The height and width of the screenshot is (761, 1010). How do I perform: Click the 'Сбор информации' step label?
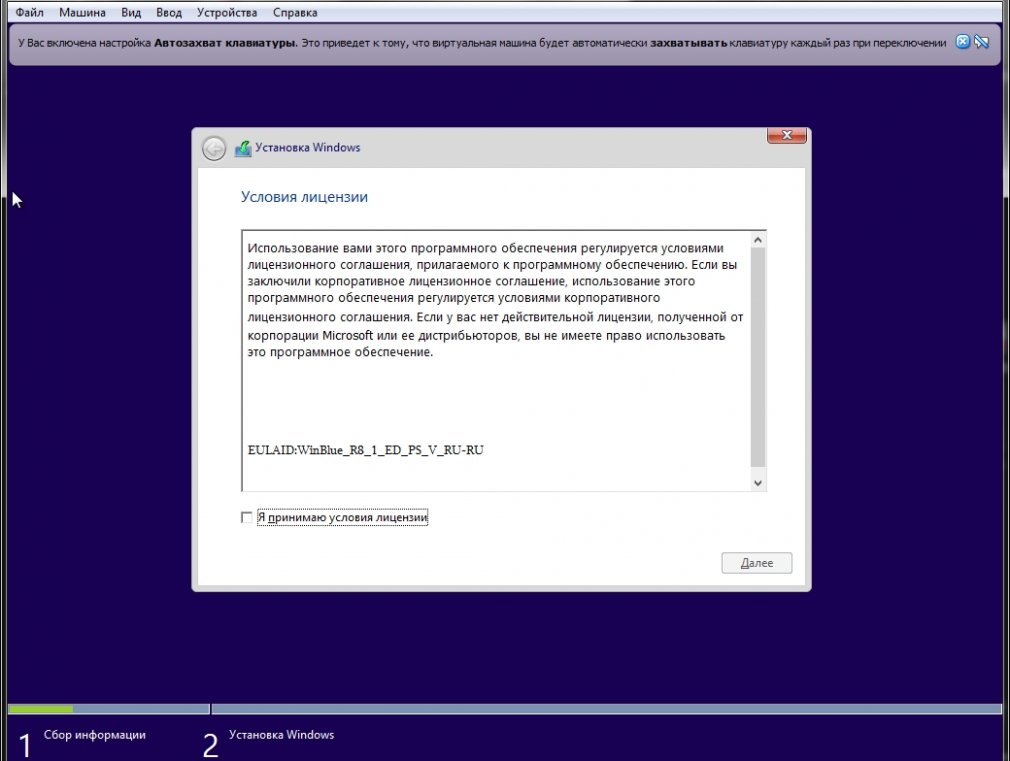95,735
